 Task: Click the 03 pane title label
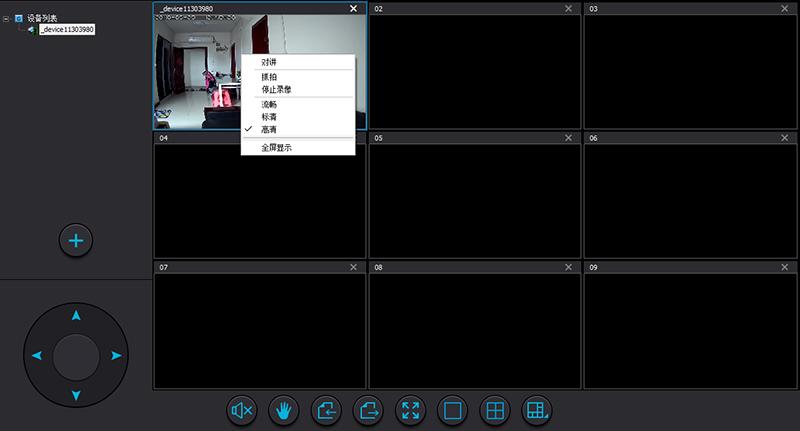(x=593, y=9)
